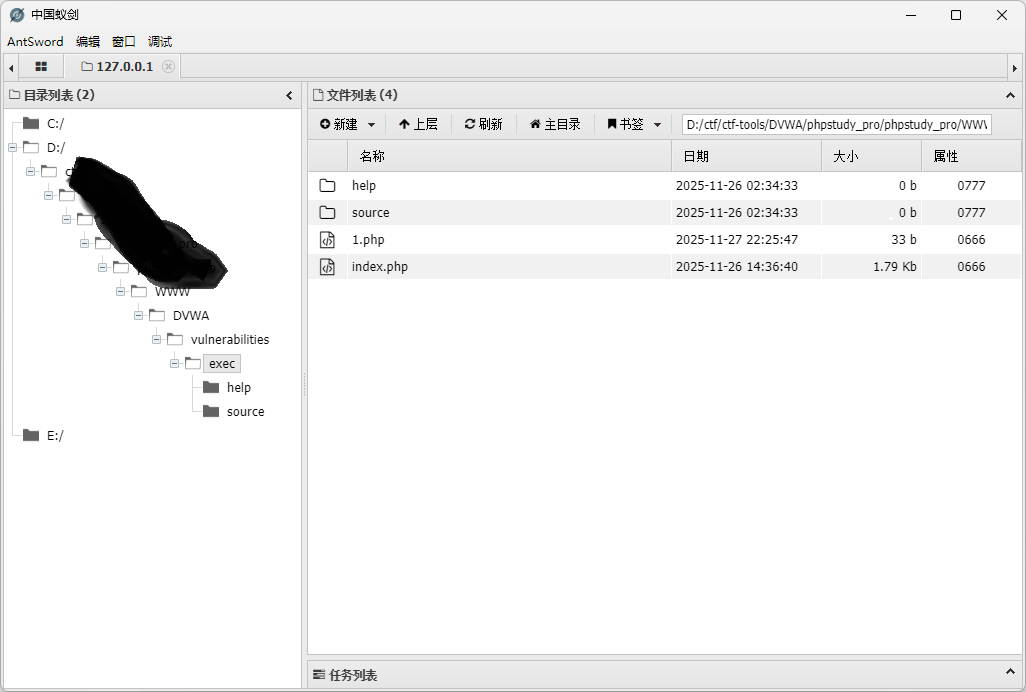Click the 书签 bookmark button
This screenshot has width=1026, height=692.
pos(626,124)
